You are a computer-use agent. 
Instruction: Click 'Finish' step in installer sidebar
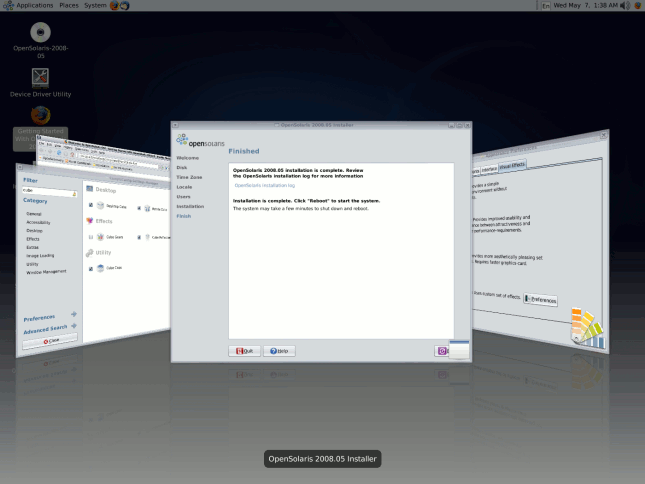pyautogui.click(x=183, y=216)
